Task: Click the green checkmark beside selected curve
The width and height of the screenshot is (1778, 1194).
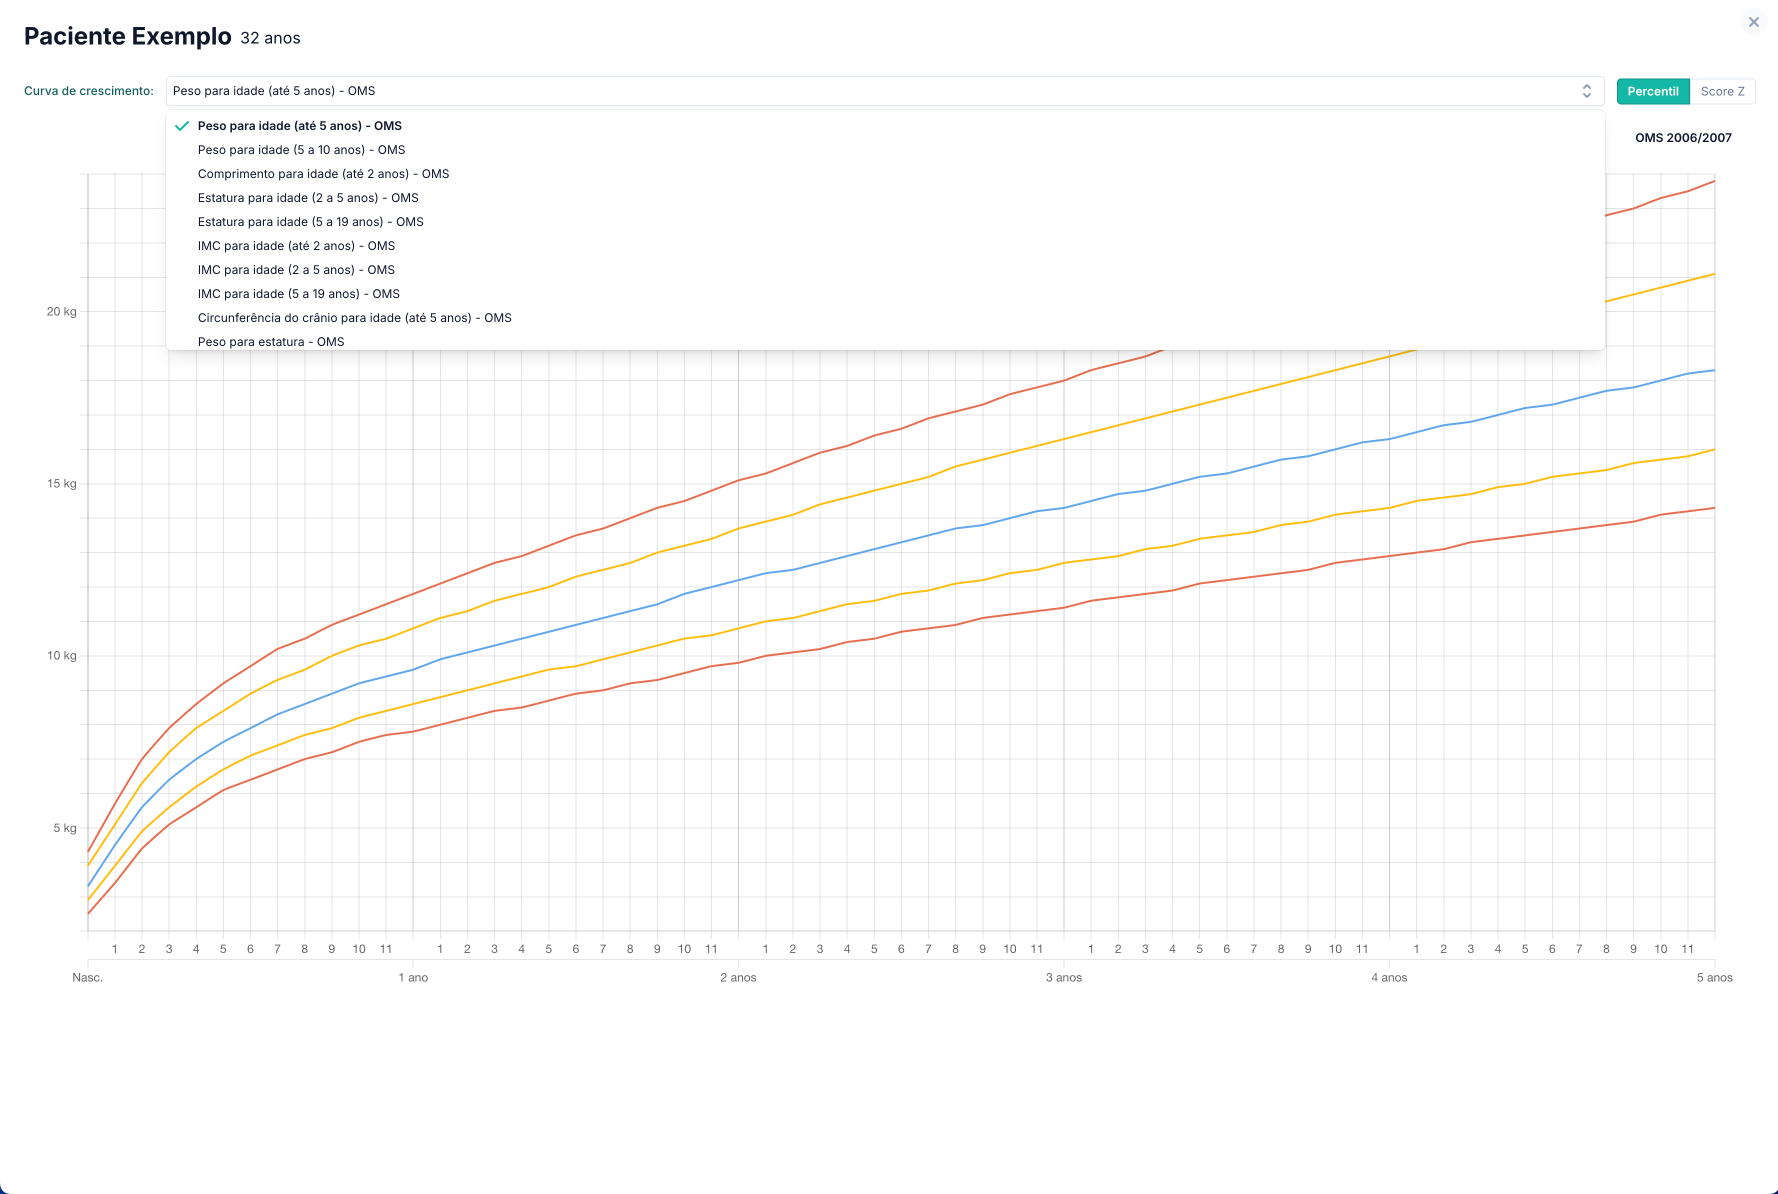Action: pyautogui.click(x=182, y=126)
